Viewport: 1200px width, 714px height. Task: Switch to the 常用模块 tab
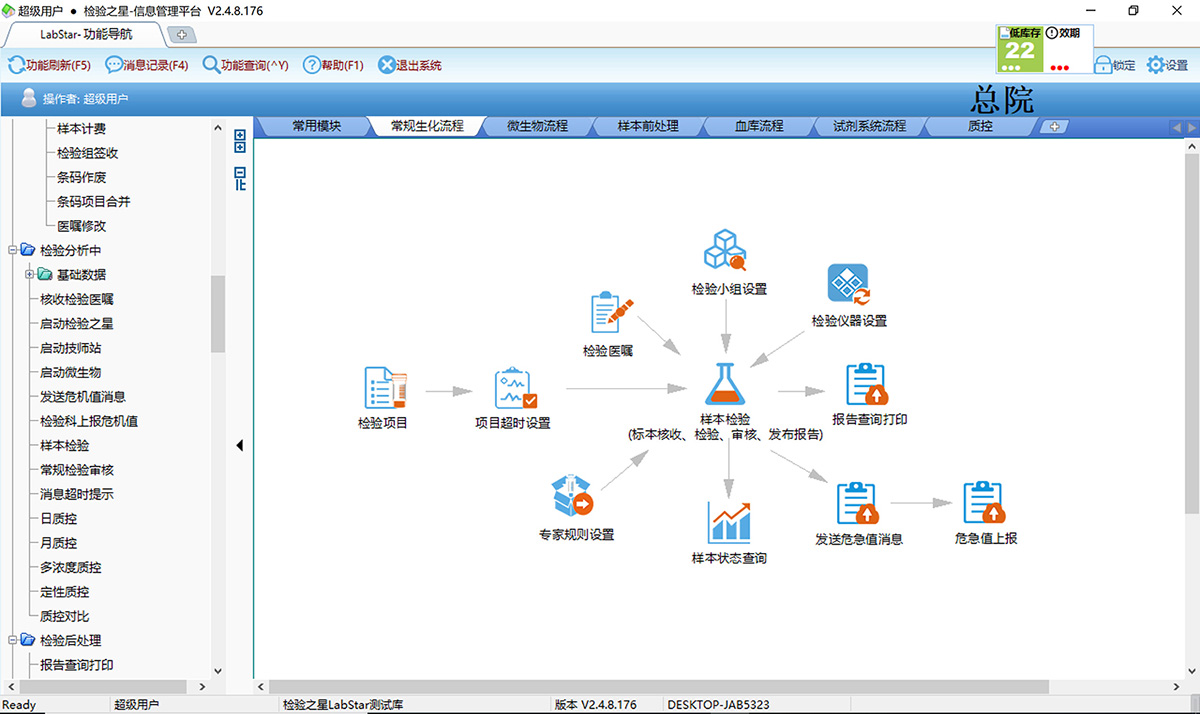[x=316, y=126]
